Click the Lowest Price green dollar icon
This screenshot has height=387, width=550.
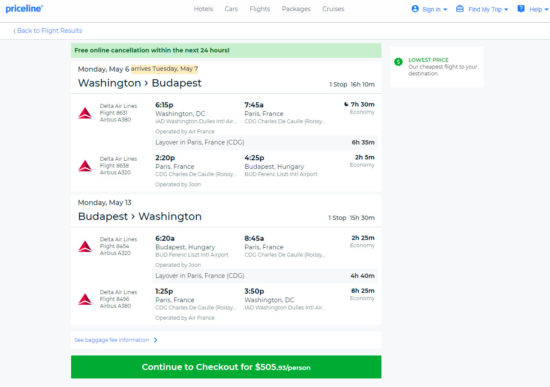coord(398,62)
